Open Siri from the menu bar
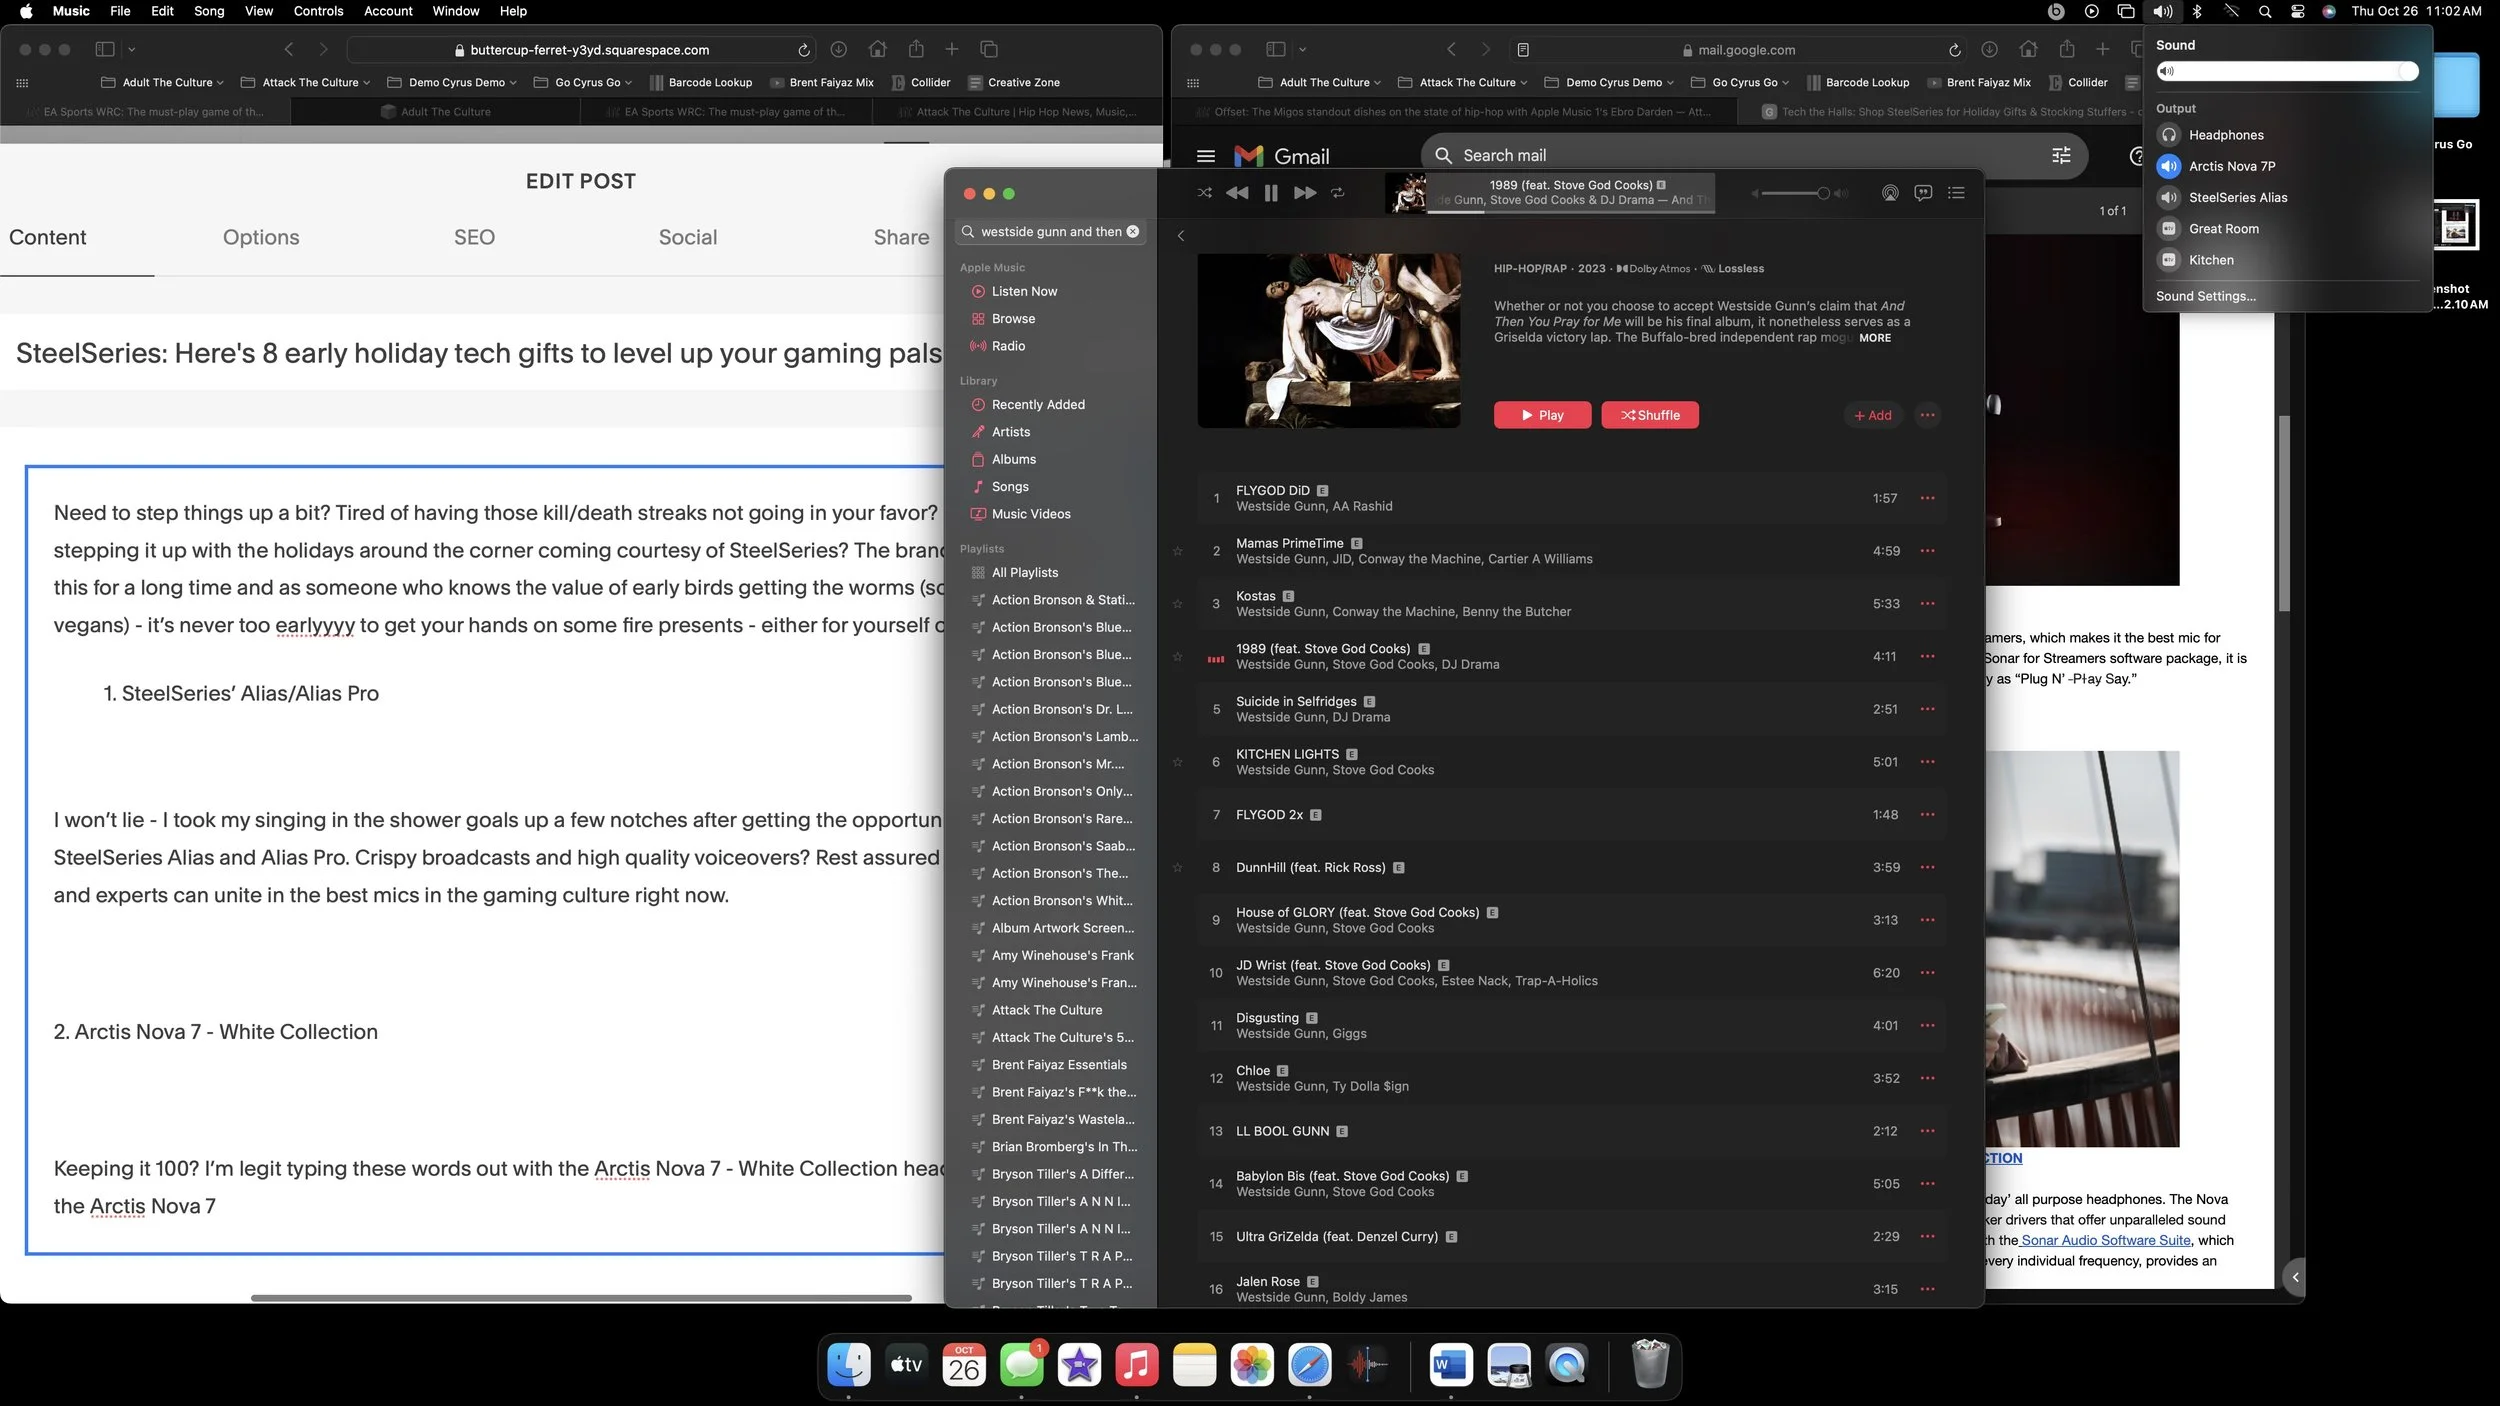Screen dimensions: 2500x1406 [2329, 11]
